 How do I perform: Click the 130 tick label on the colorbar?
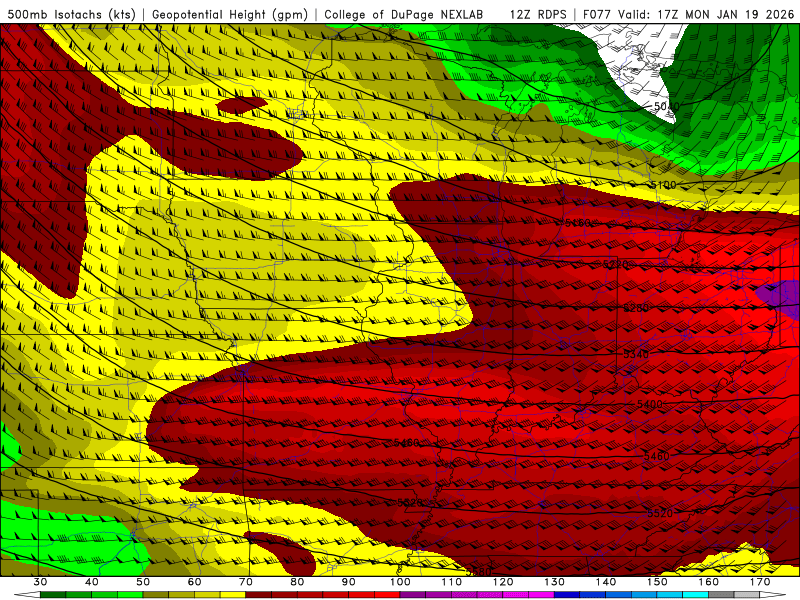(554, 582)
